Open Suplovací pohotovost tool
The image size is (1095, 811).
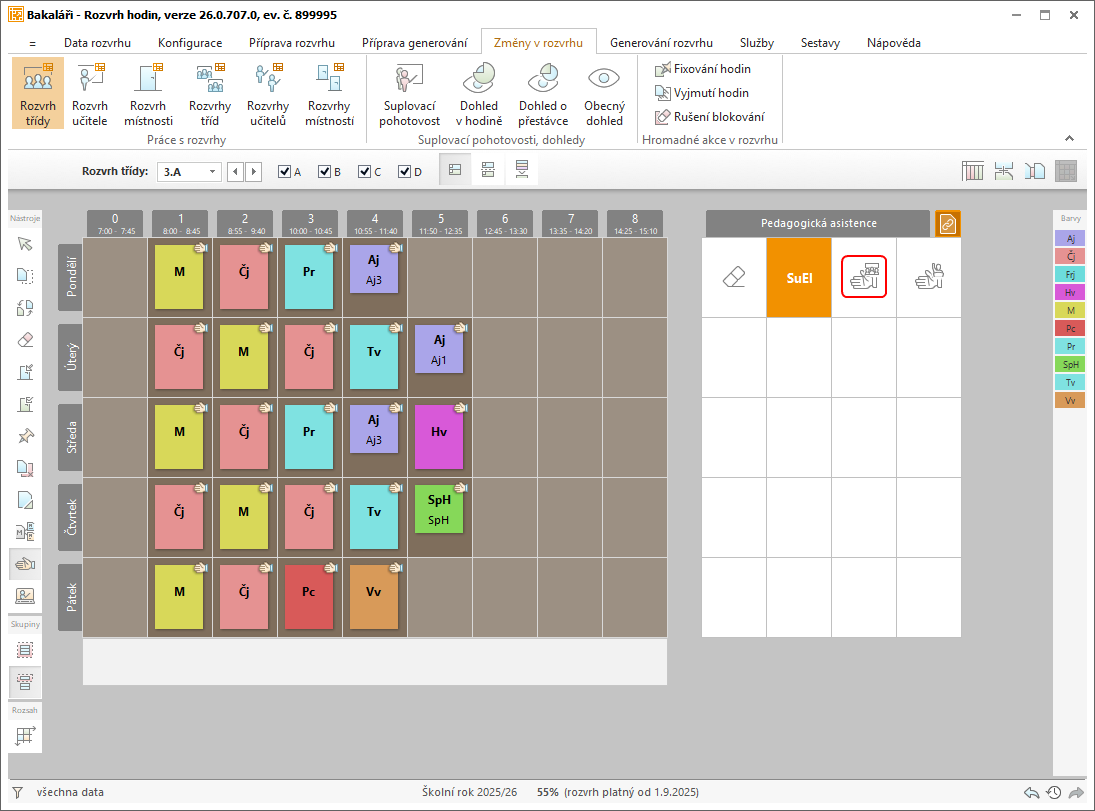(x=409, y=94)
